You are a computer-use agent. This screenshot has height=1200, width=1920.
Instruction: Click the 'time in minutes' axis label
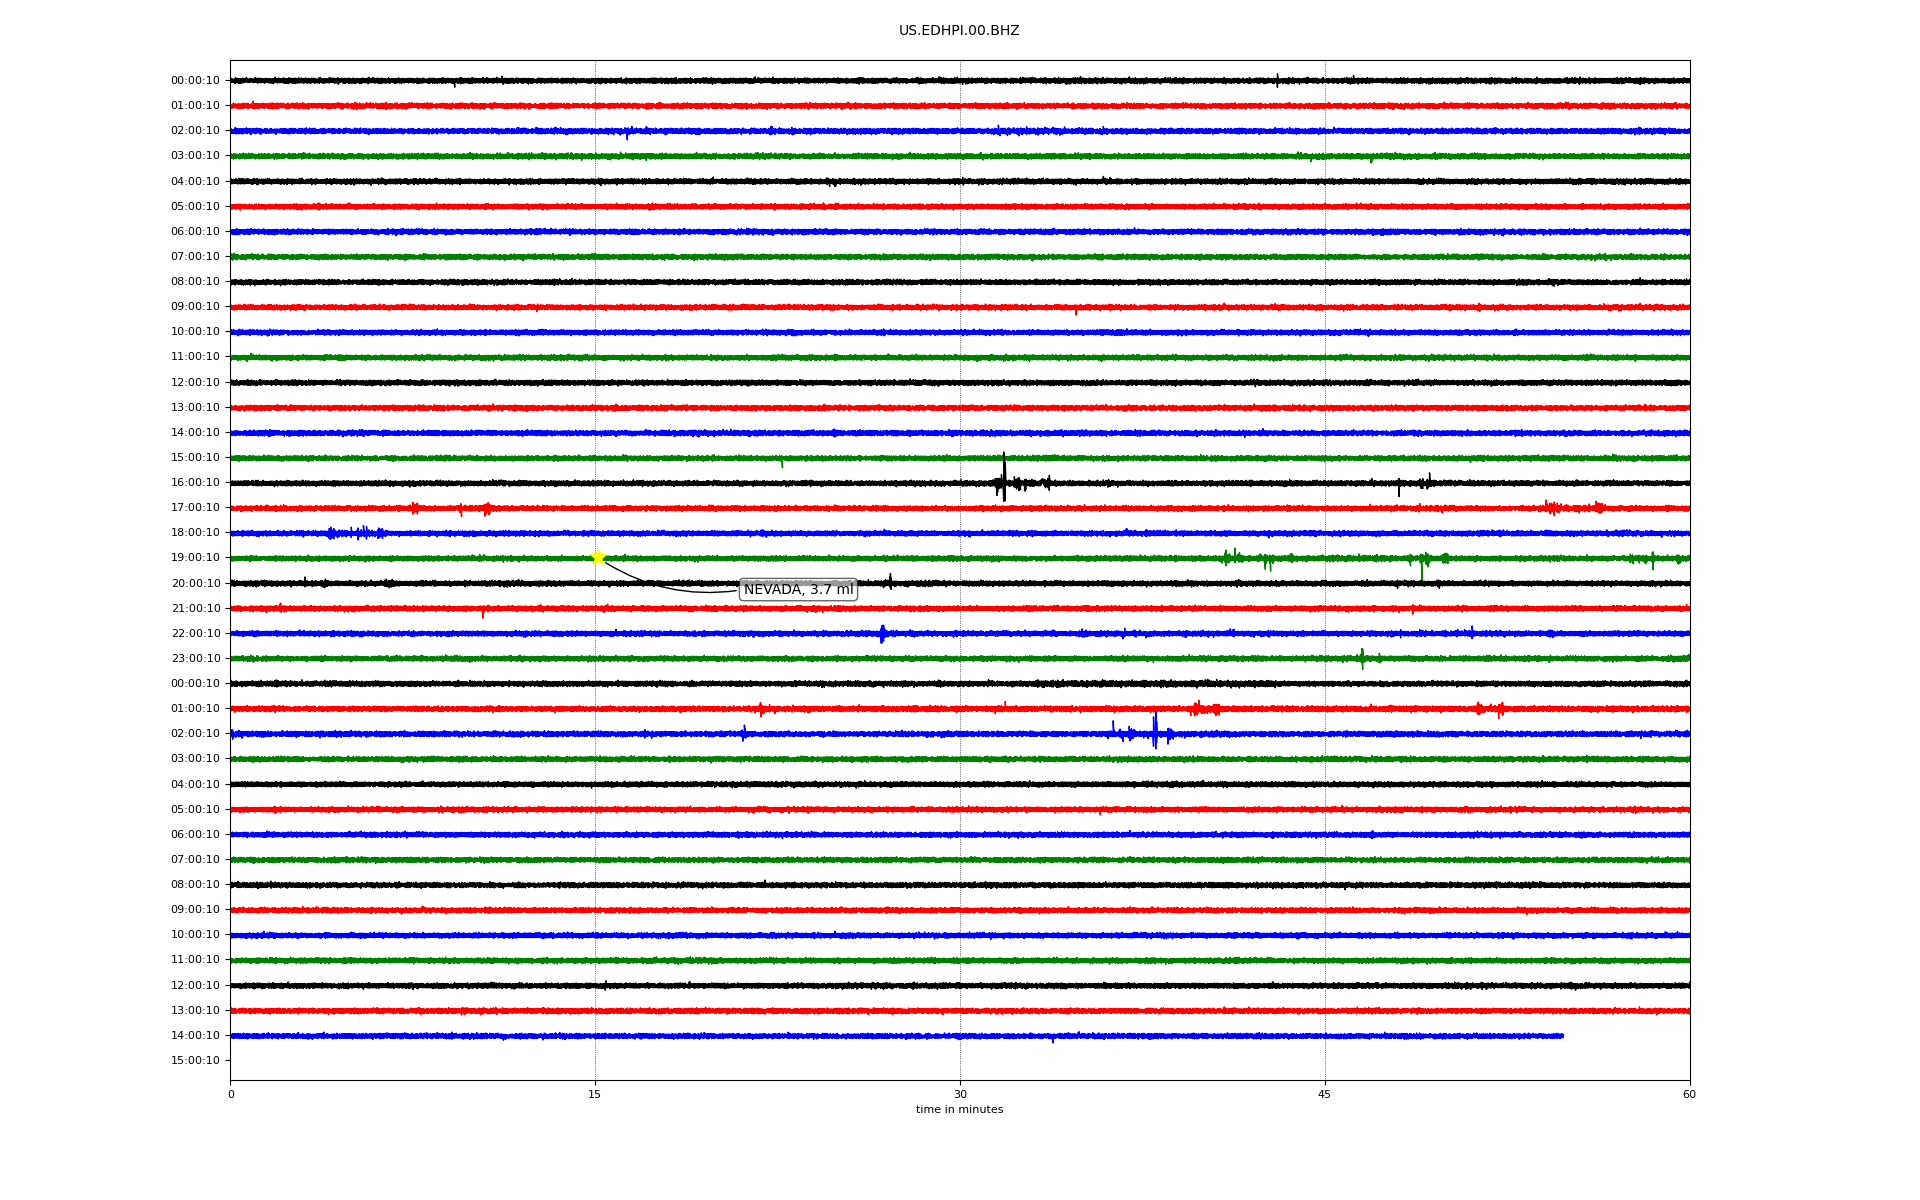pos(959,1110)
